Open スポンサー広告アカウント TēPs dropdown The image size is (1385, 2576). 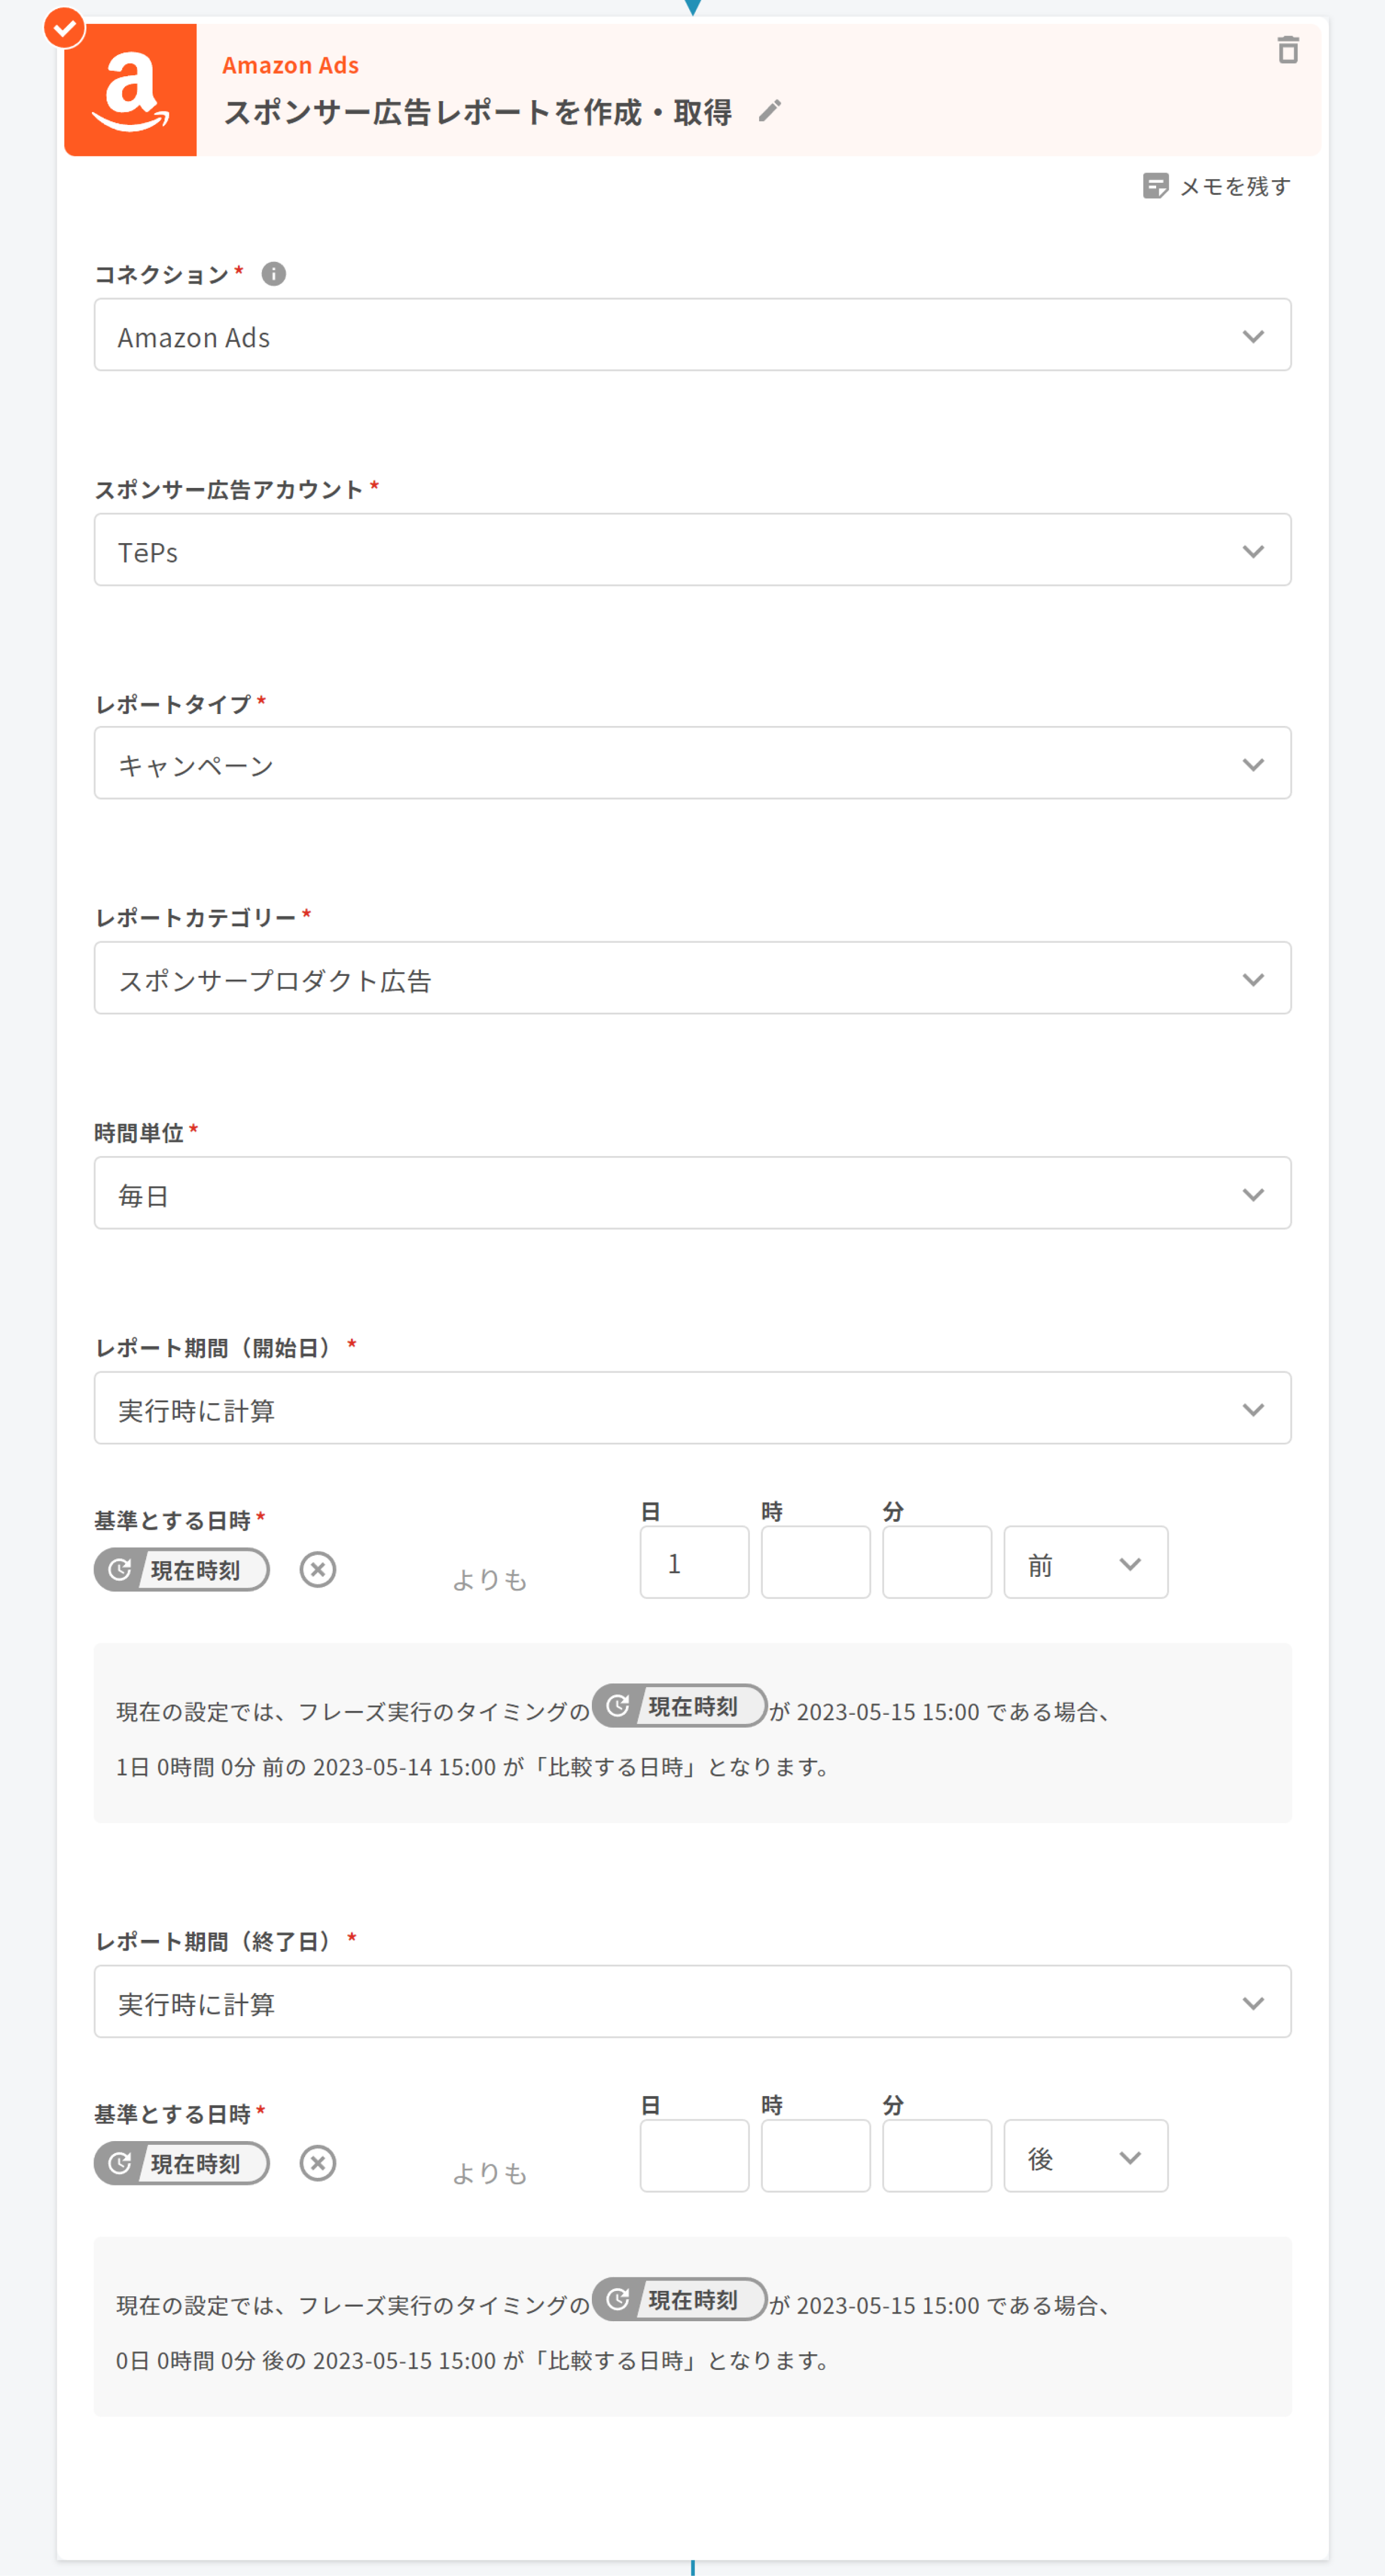tap(692, 550)
